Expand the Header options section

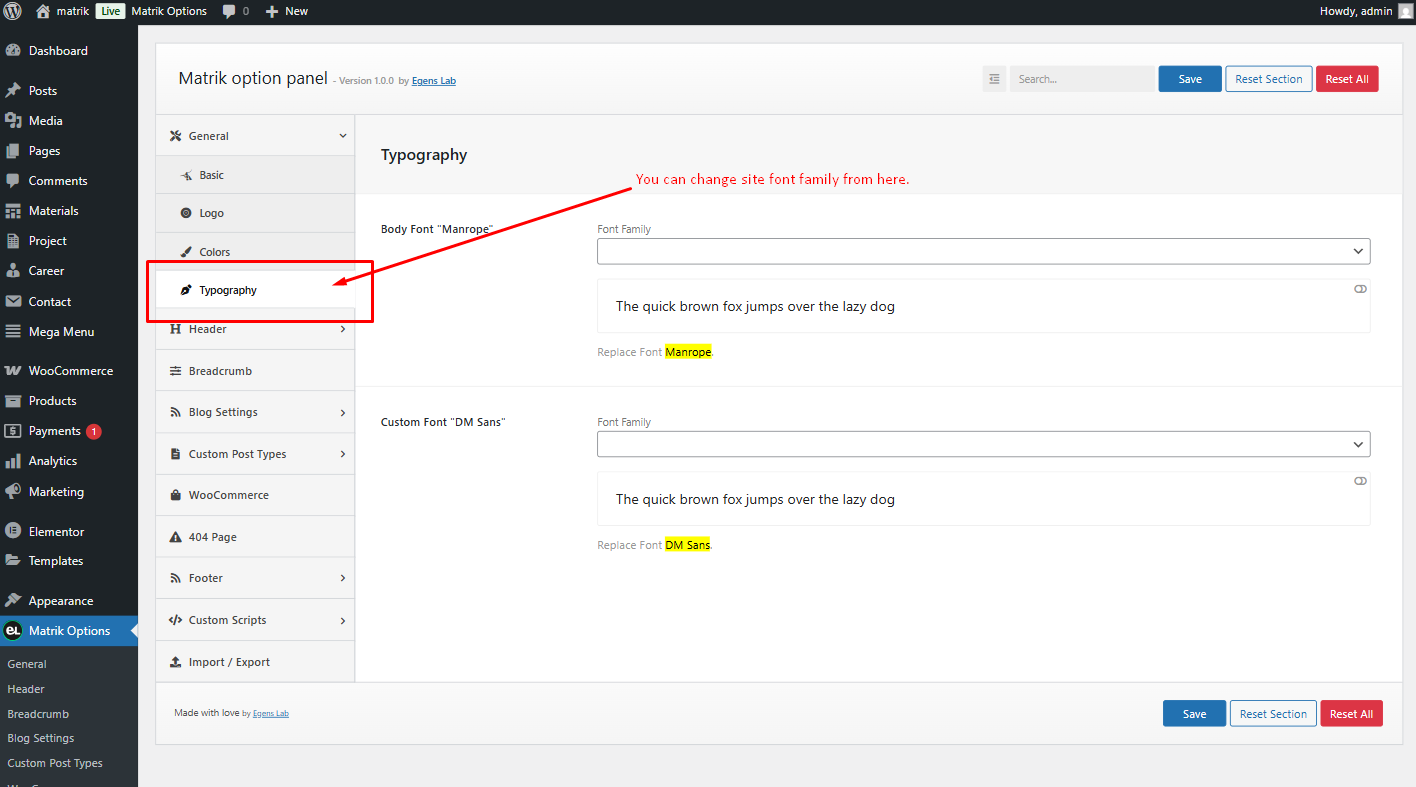(x=255, y=329)
